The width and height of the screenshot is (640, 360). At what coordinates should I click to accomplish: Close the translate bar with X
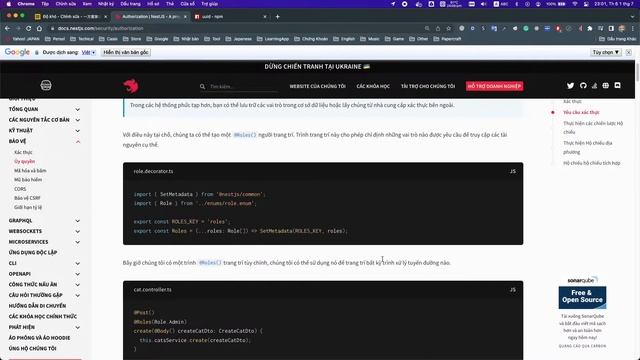point(629,52)
